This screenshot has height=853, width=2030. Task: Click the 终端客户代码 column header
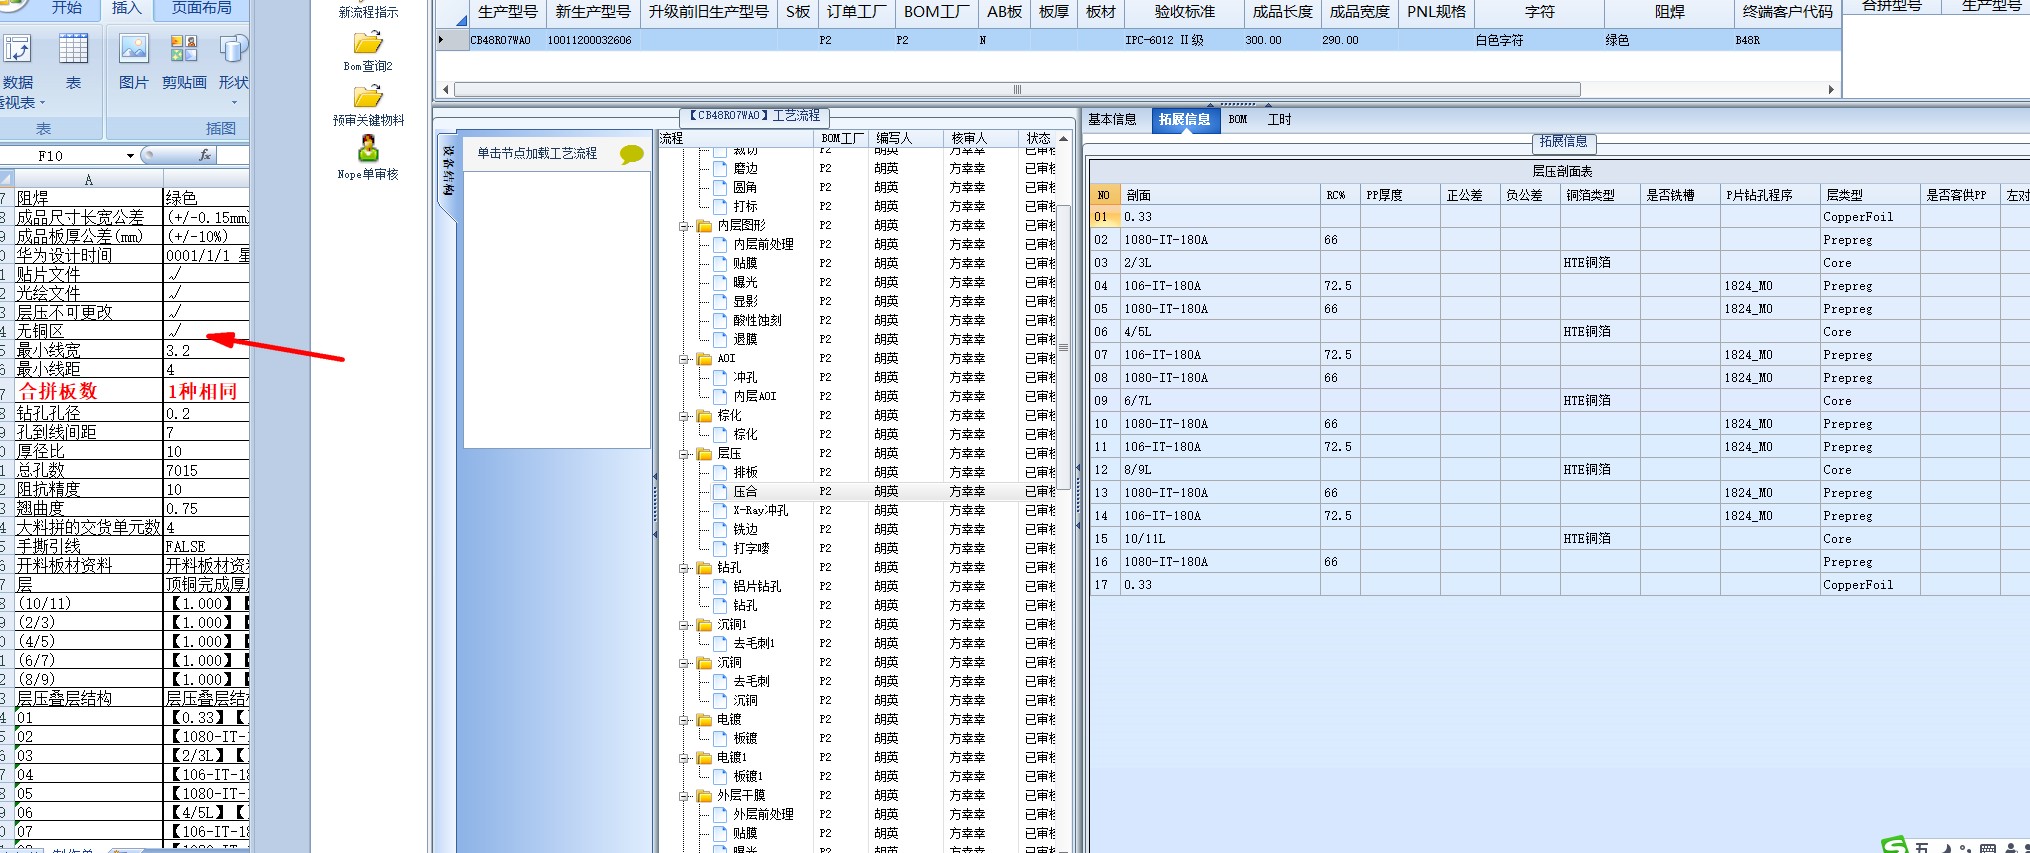pyautogui.click(x=1787, y=12)
